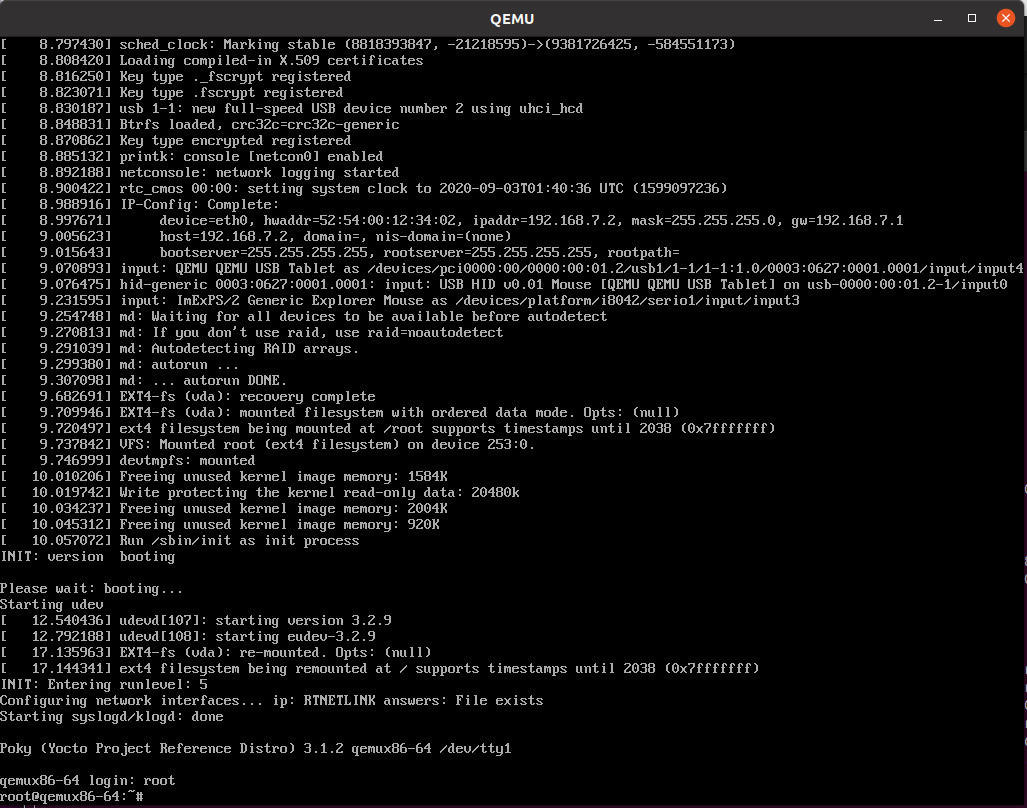1027x808 pixels.
Task: Click 'md: Waiting for all devices' line
Action: coord(304,316)
